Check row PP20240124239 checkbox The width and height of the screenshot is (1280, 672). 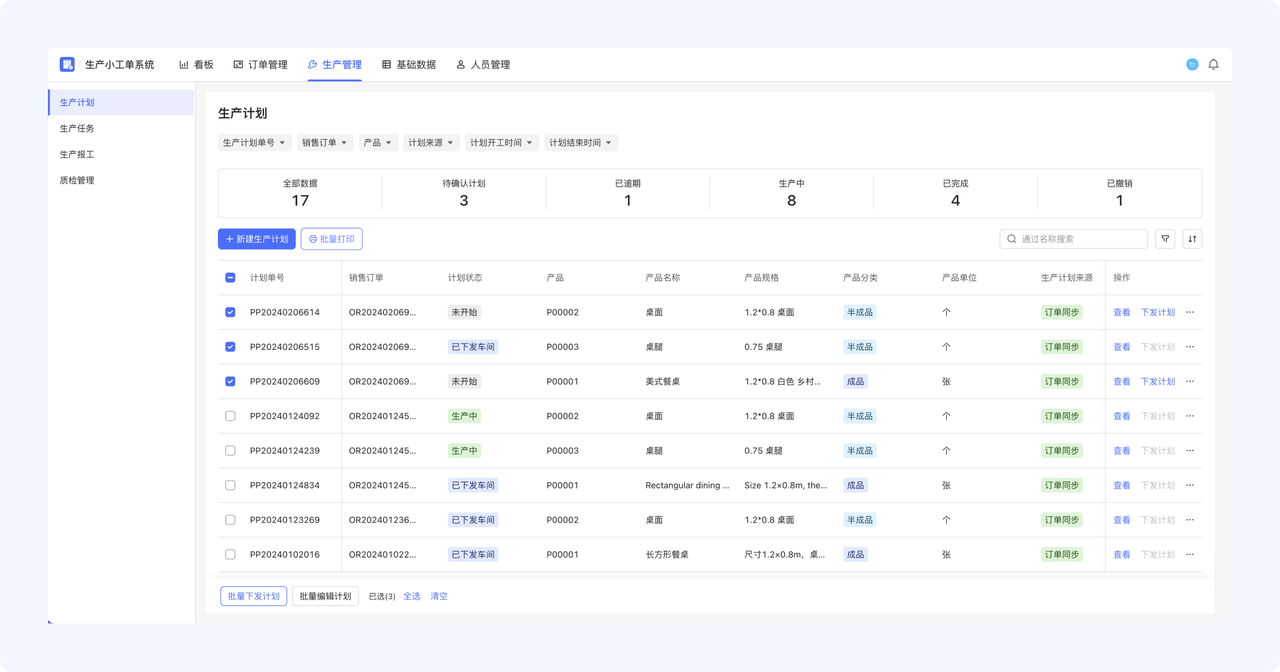click(230, 451)
